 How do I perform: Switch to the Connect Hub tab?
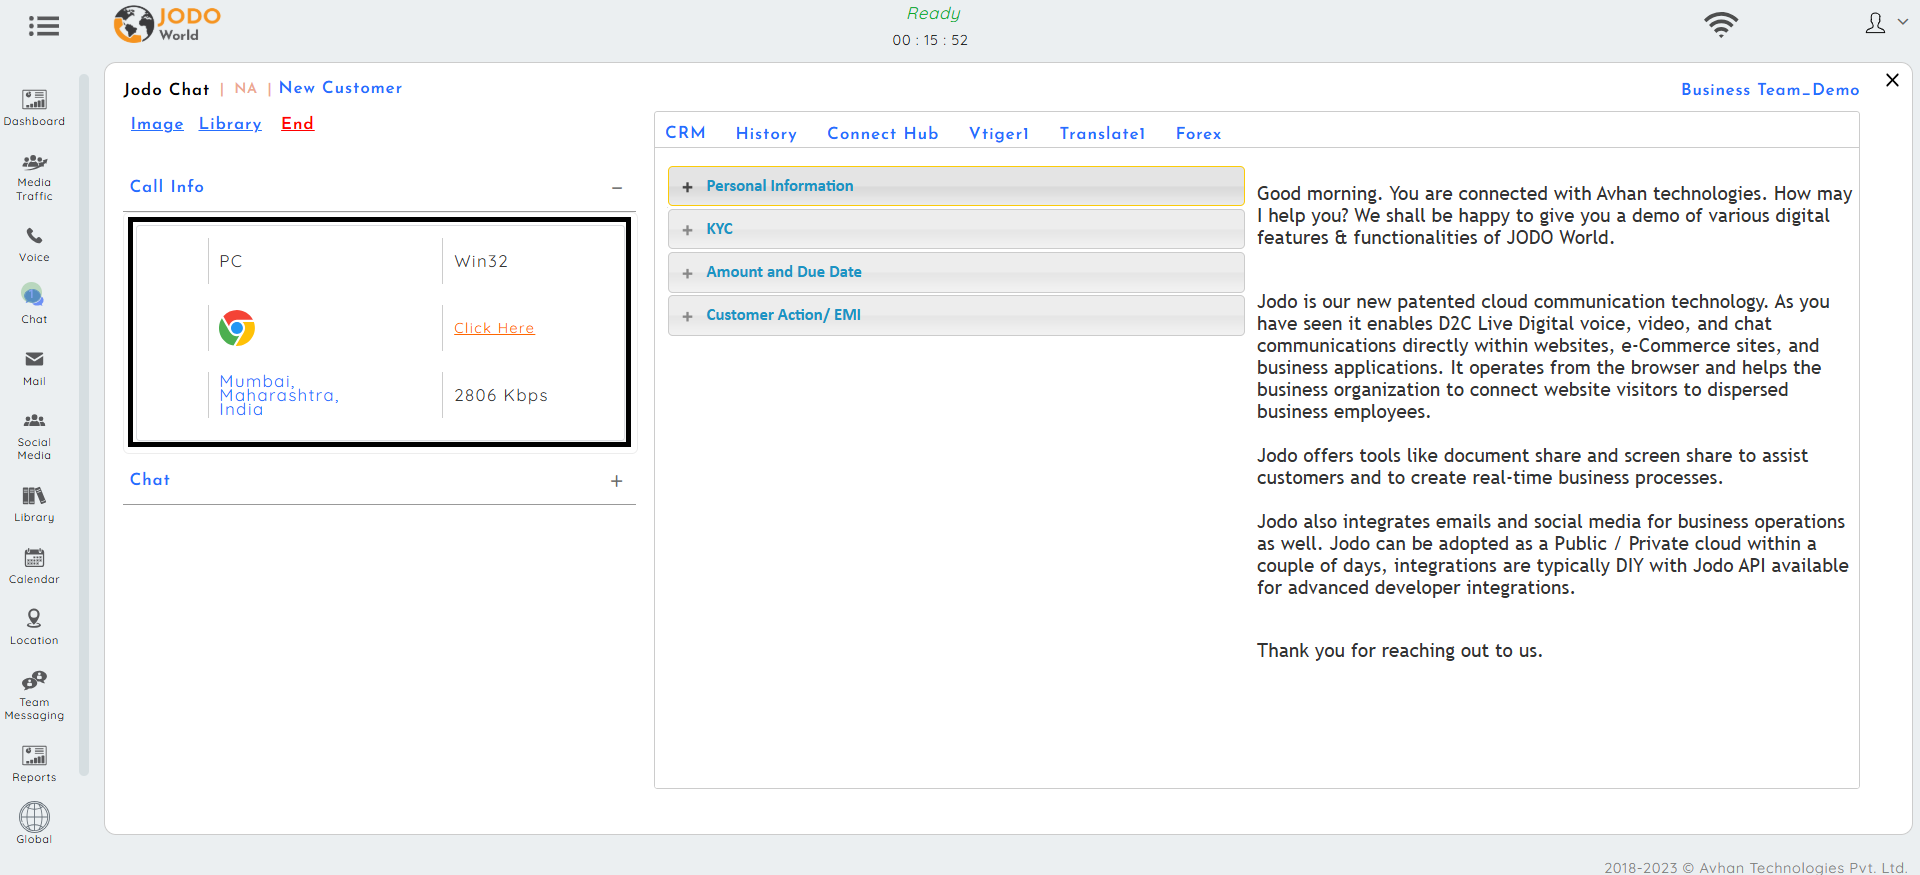pos(883,134)
